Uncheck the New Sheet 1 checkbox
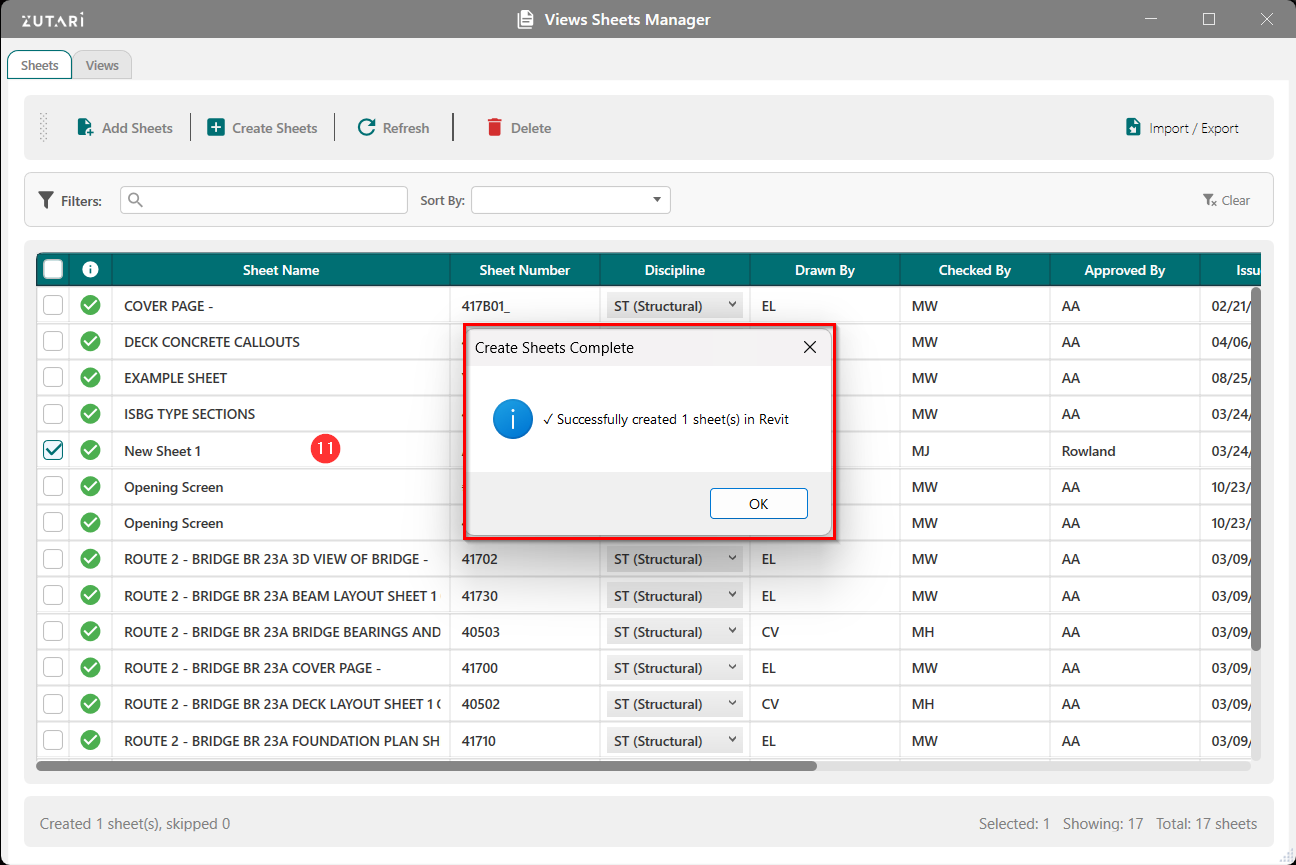The height and width of the screenshot is (865, 1296). coord(53,451)
